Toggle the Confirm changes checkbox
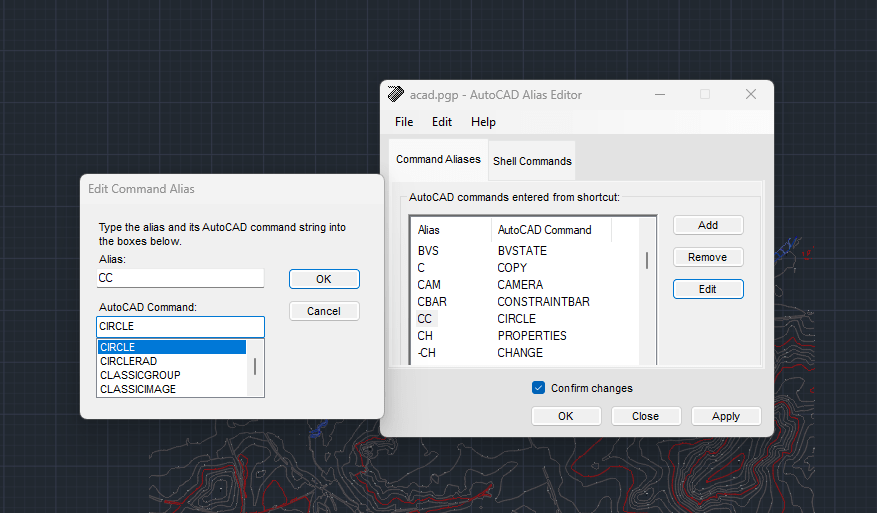The height and width of the screenshot is (513, 877). click(x=539, y=388)
